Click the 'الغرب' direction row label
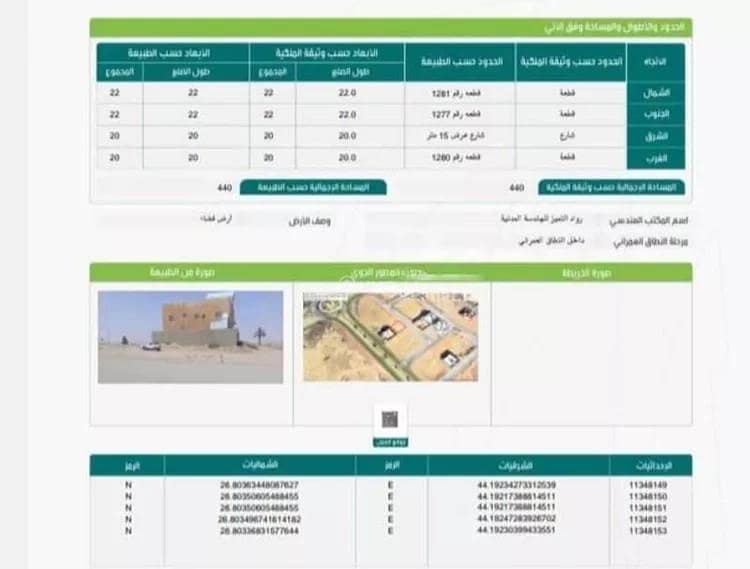The image size is (750, 569). coord(658,158)
